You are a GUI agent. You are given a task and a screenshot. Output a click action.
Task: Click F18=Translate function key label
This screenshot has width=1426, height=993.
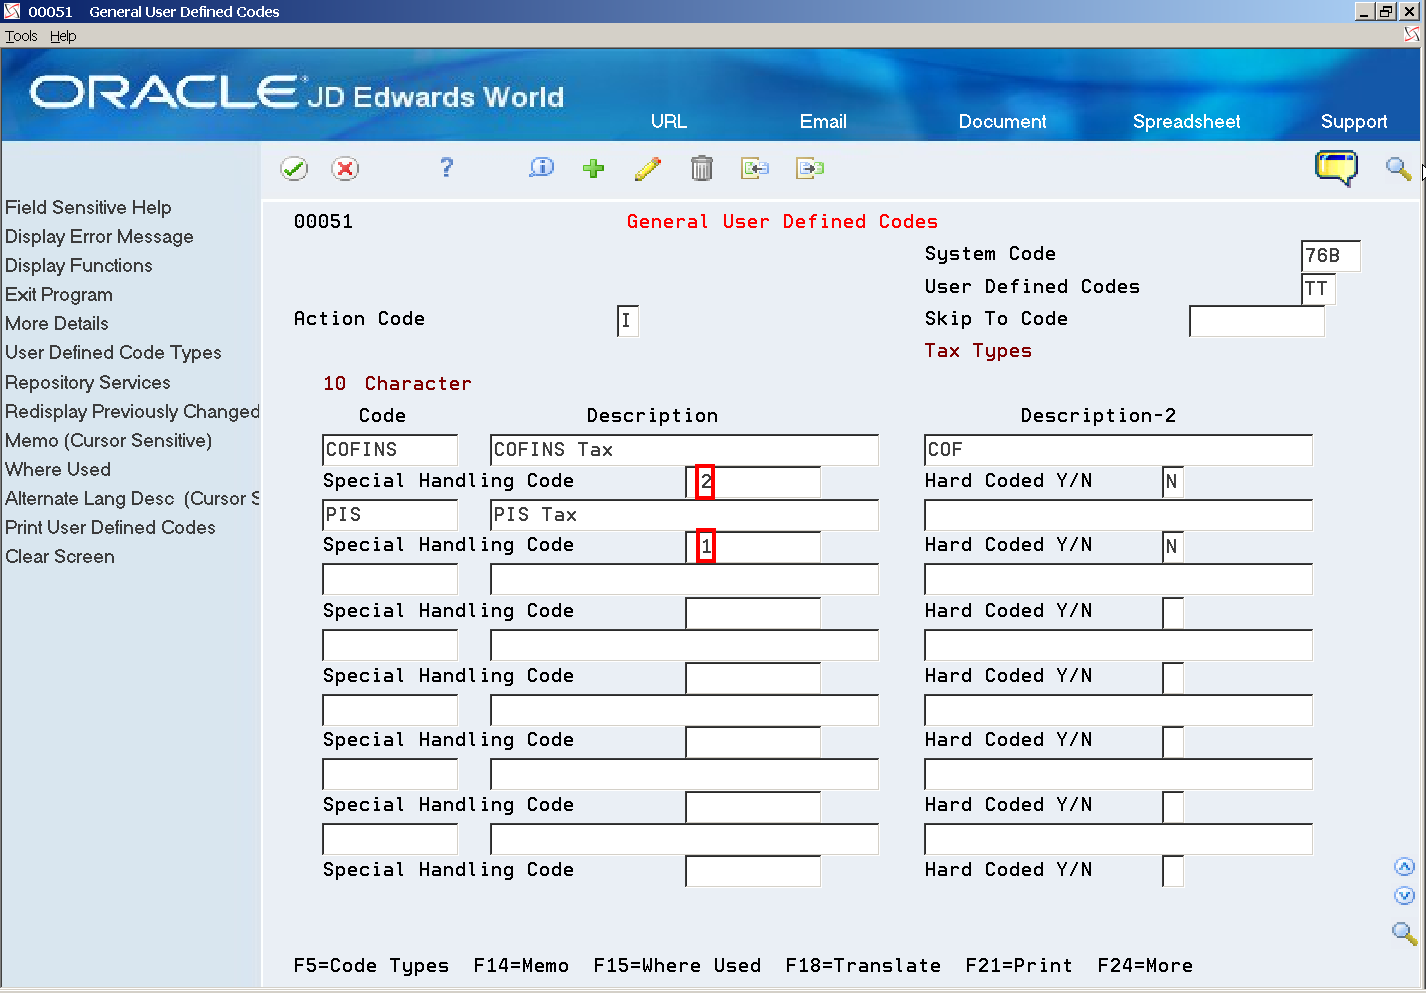click(x=863, y=966)
